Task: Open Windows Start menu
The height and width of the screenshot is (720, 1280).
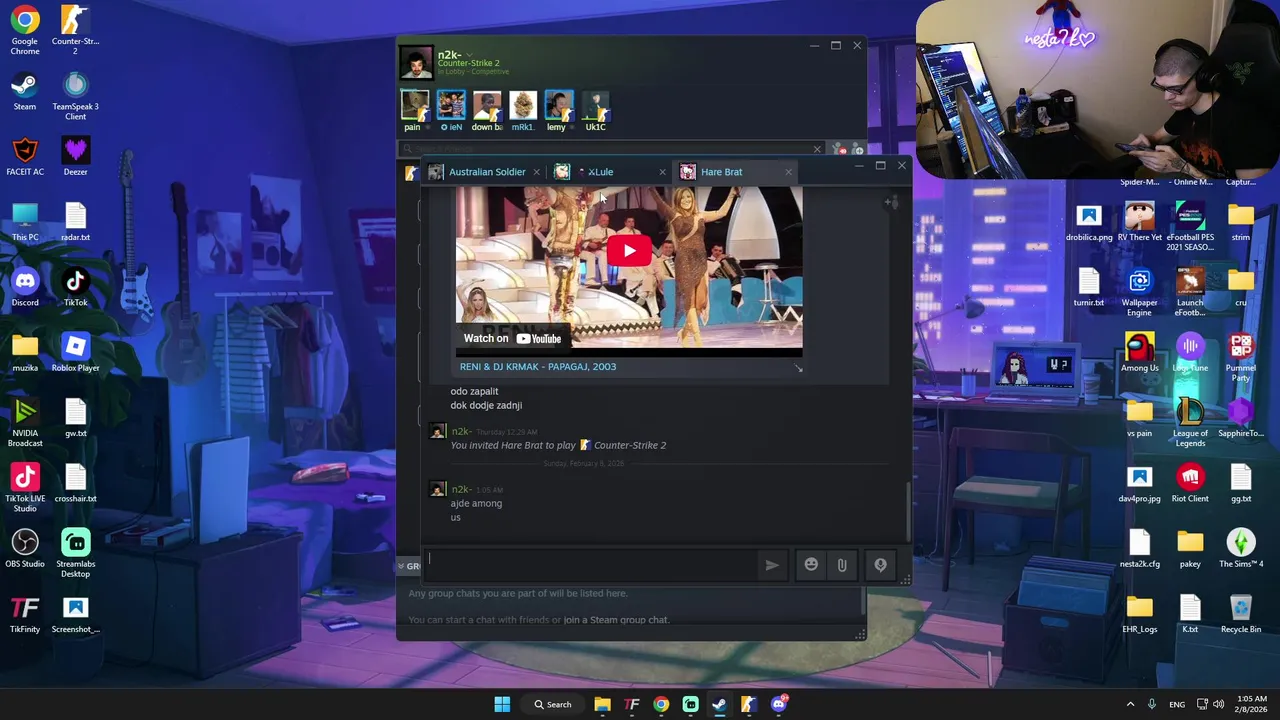Action: tap(502, 704)
